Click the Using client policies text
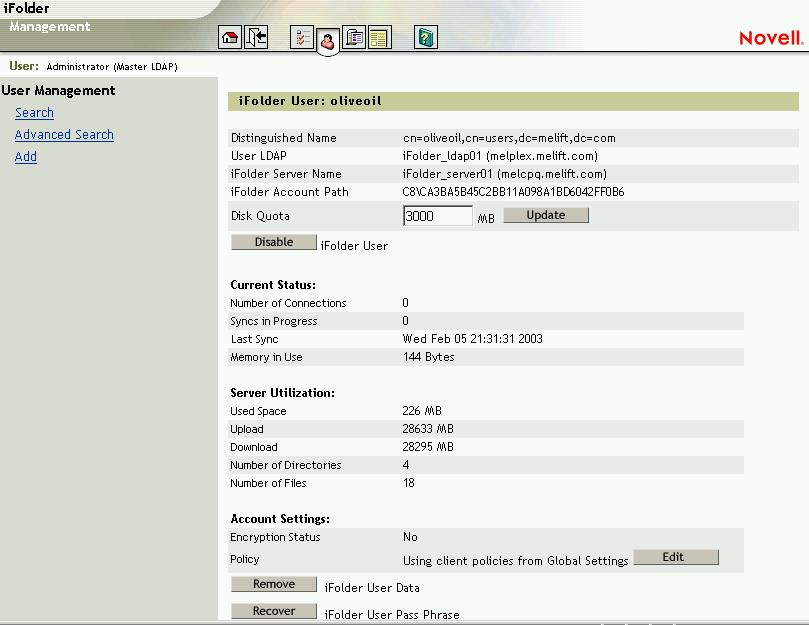The width and height of the screenshot is (809, 625). pyautogui.click(x=515, y=561)
